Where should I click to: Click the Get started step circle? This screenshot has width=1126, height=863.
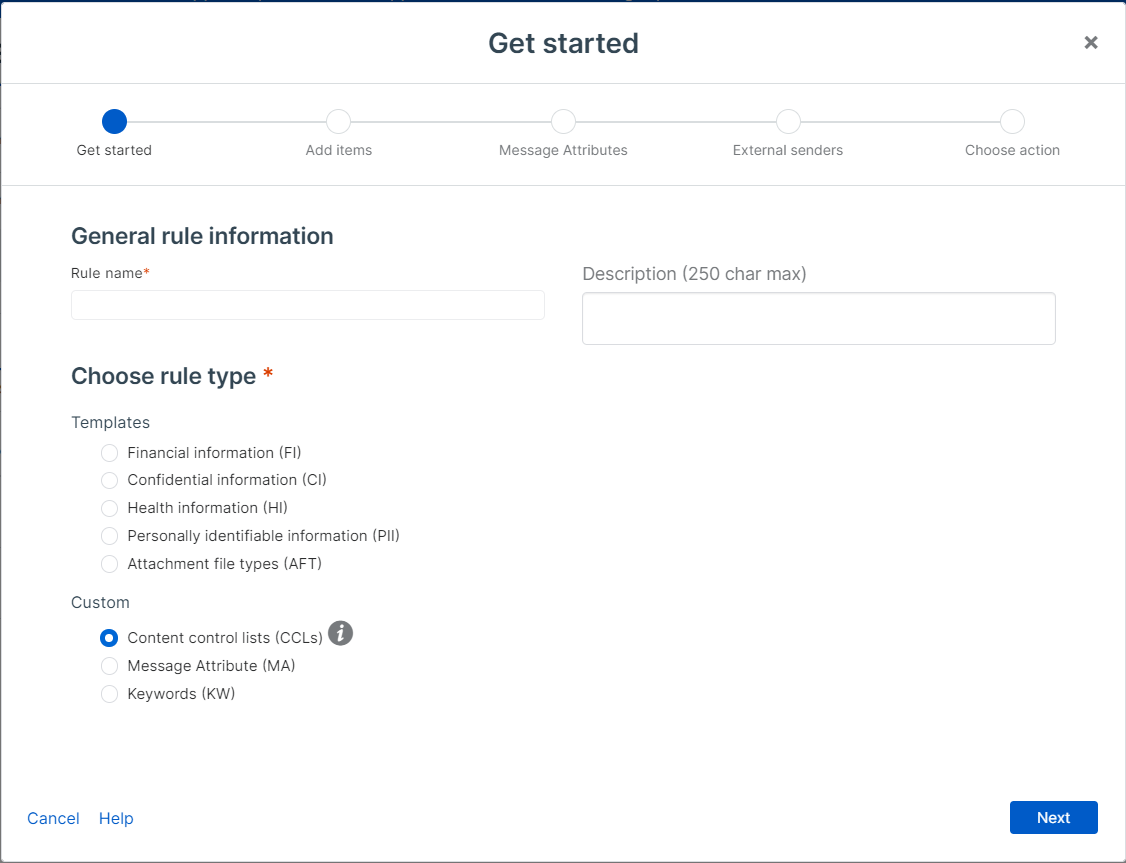point(114,122)
